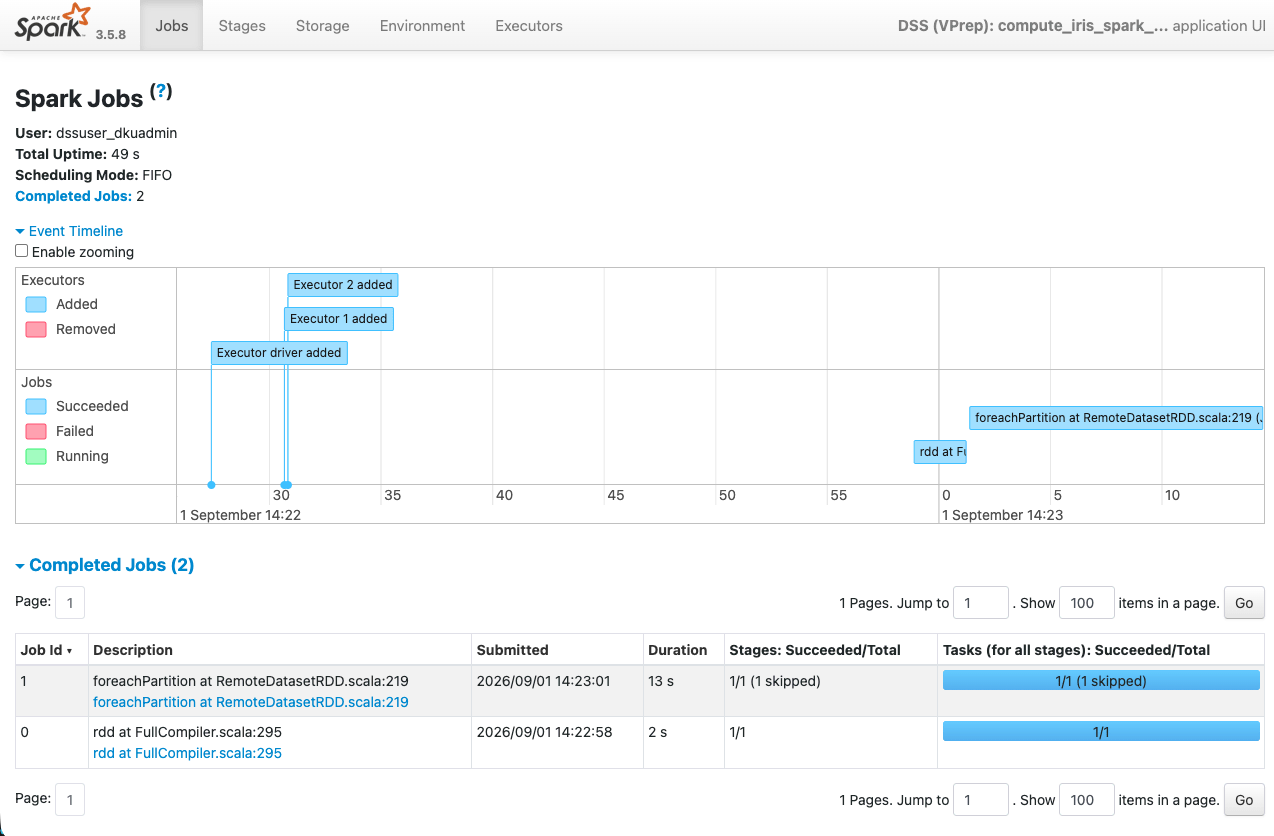Click the red Removed executors legend swatch
The image size is (1274, 836).
click(x=36, y=329)
